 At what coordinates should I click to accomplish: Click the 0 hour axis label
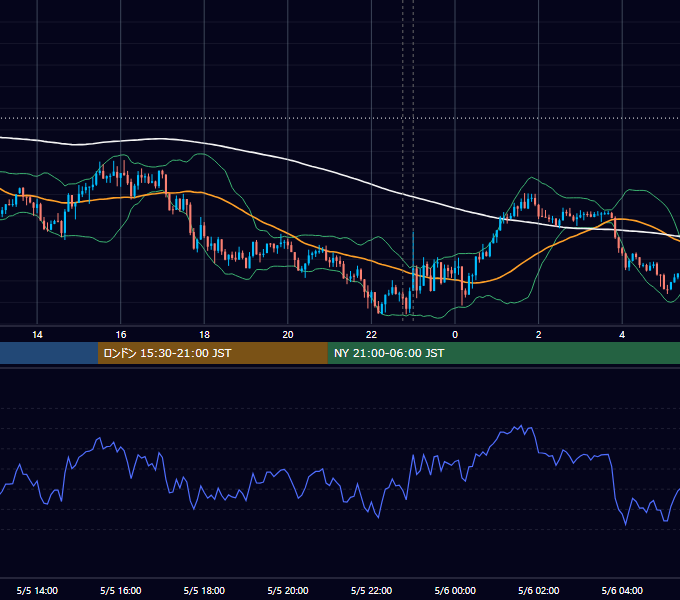(x=455, y=335)
